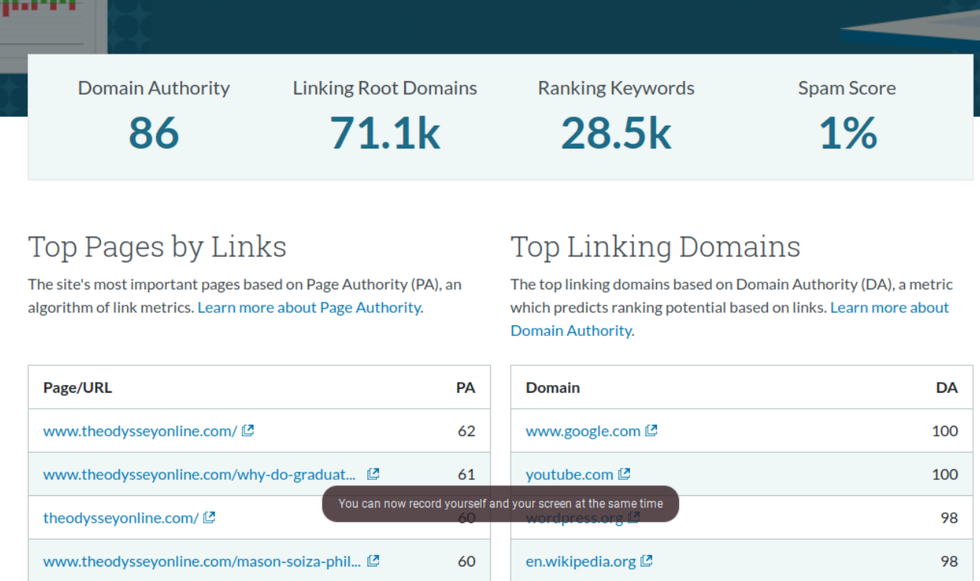Open the why-do-graduat... page URL link
980x581 pixels.
(x=199, y=474)
